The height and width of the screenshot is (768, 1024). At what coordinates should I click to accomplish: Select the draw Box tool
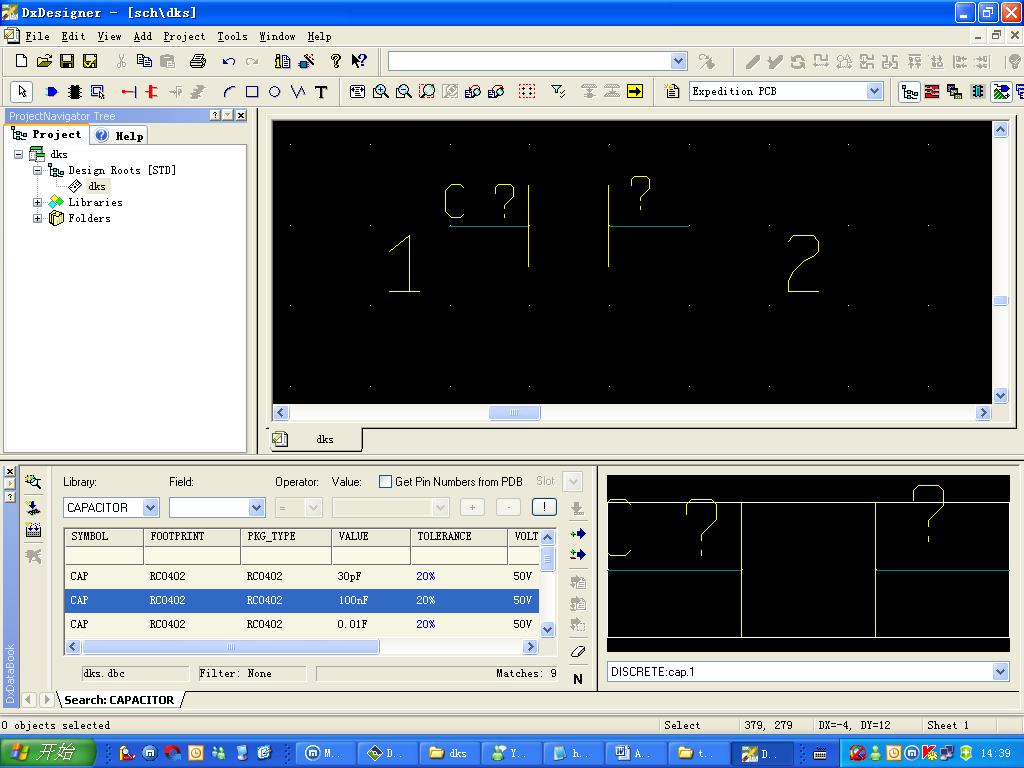[x=252, y=92]
